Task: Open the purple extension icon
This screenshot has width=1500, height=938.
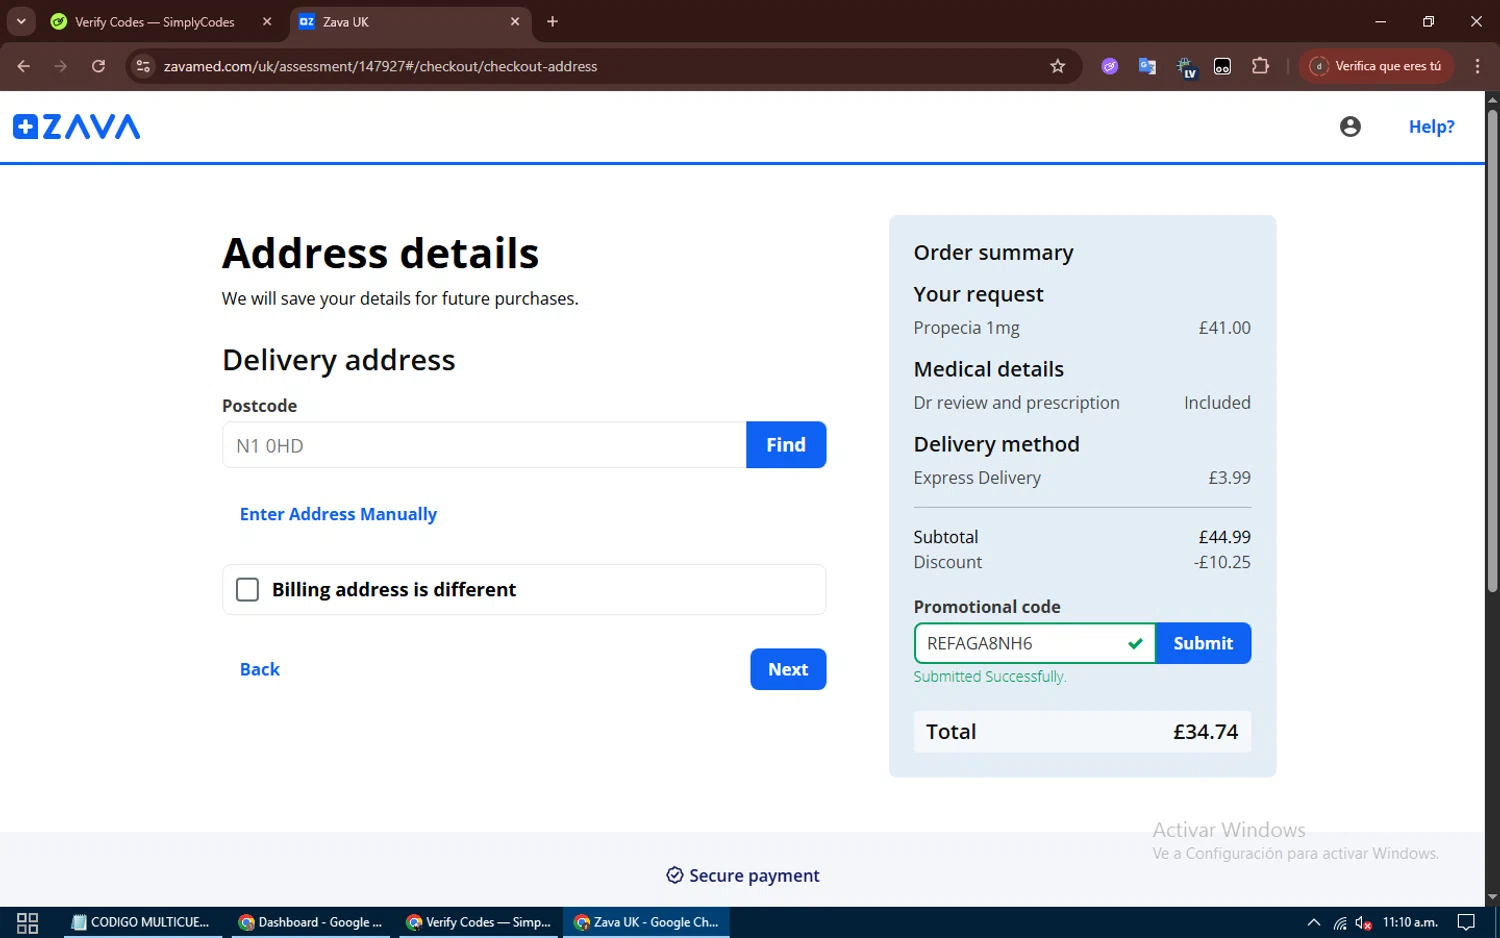Action: coord(1110,66)
